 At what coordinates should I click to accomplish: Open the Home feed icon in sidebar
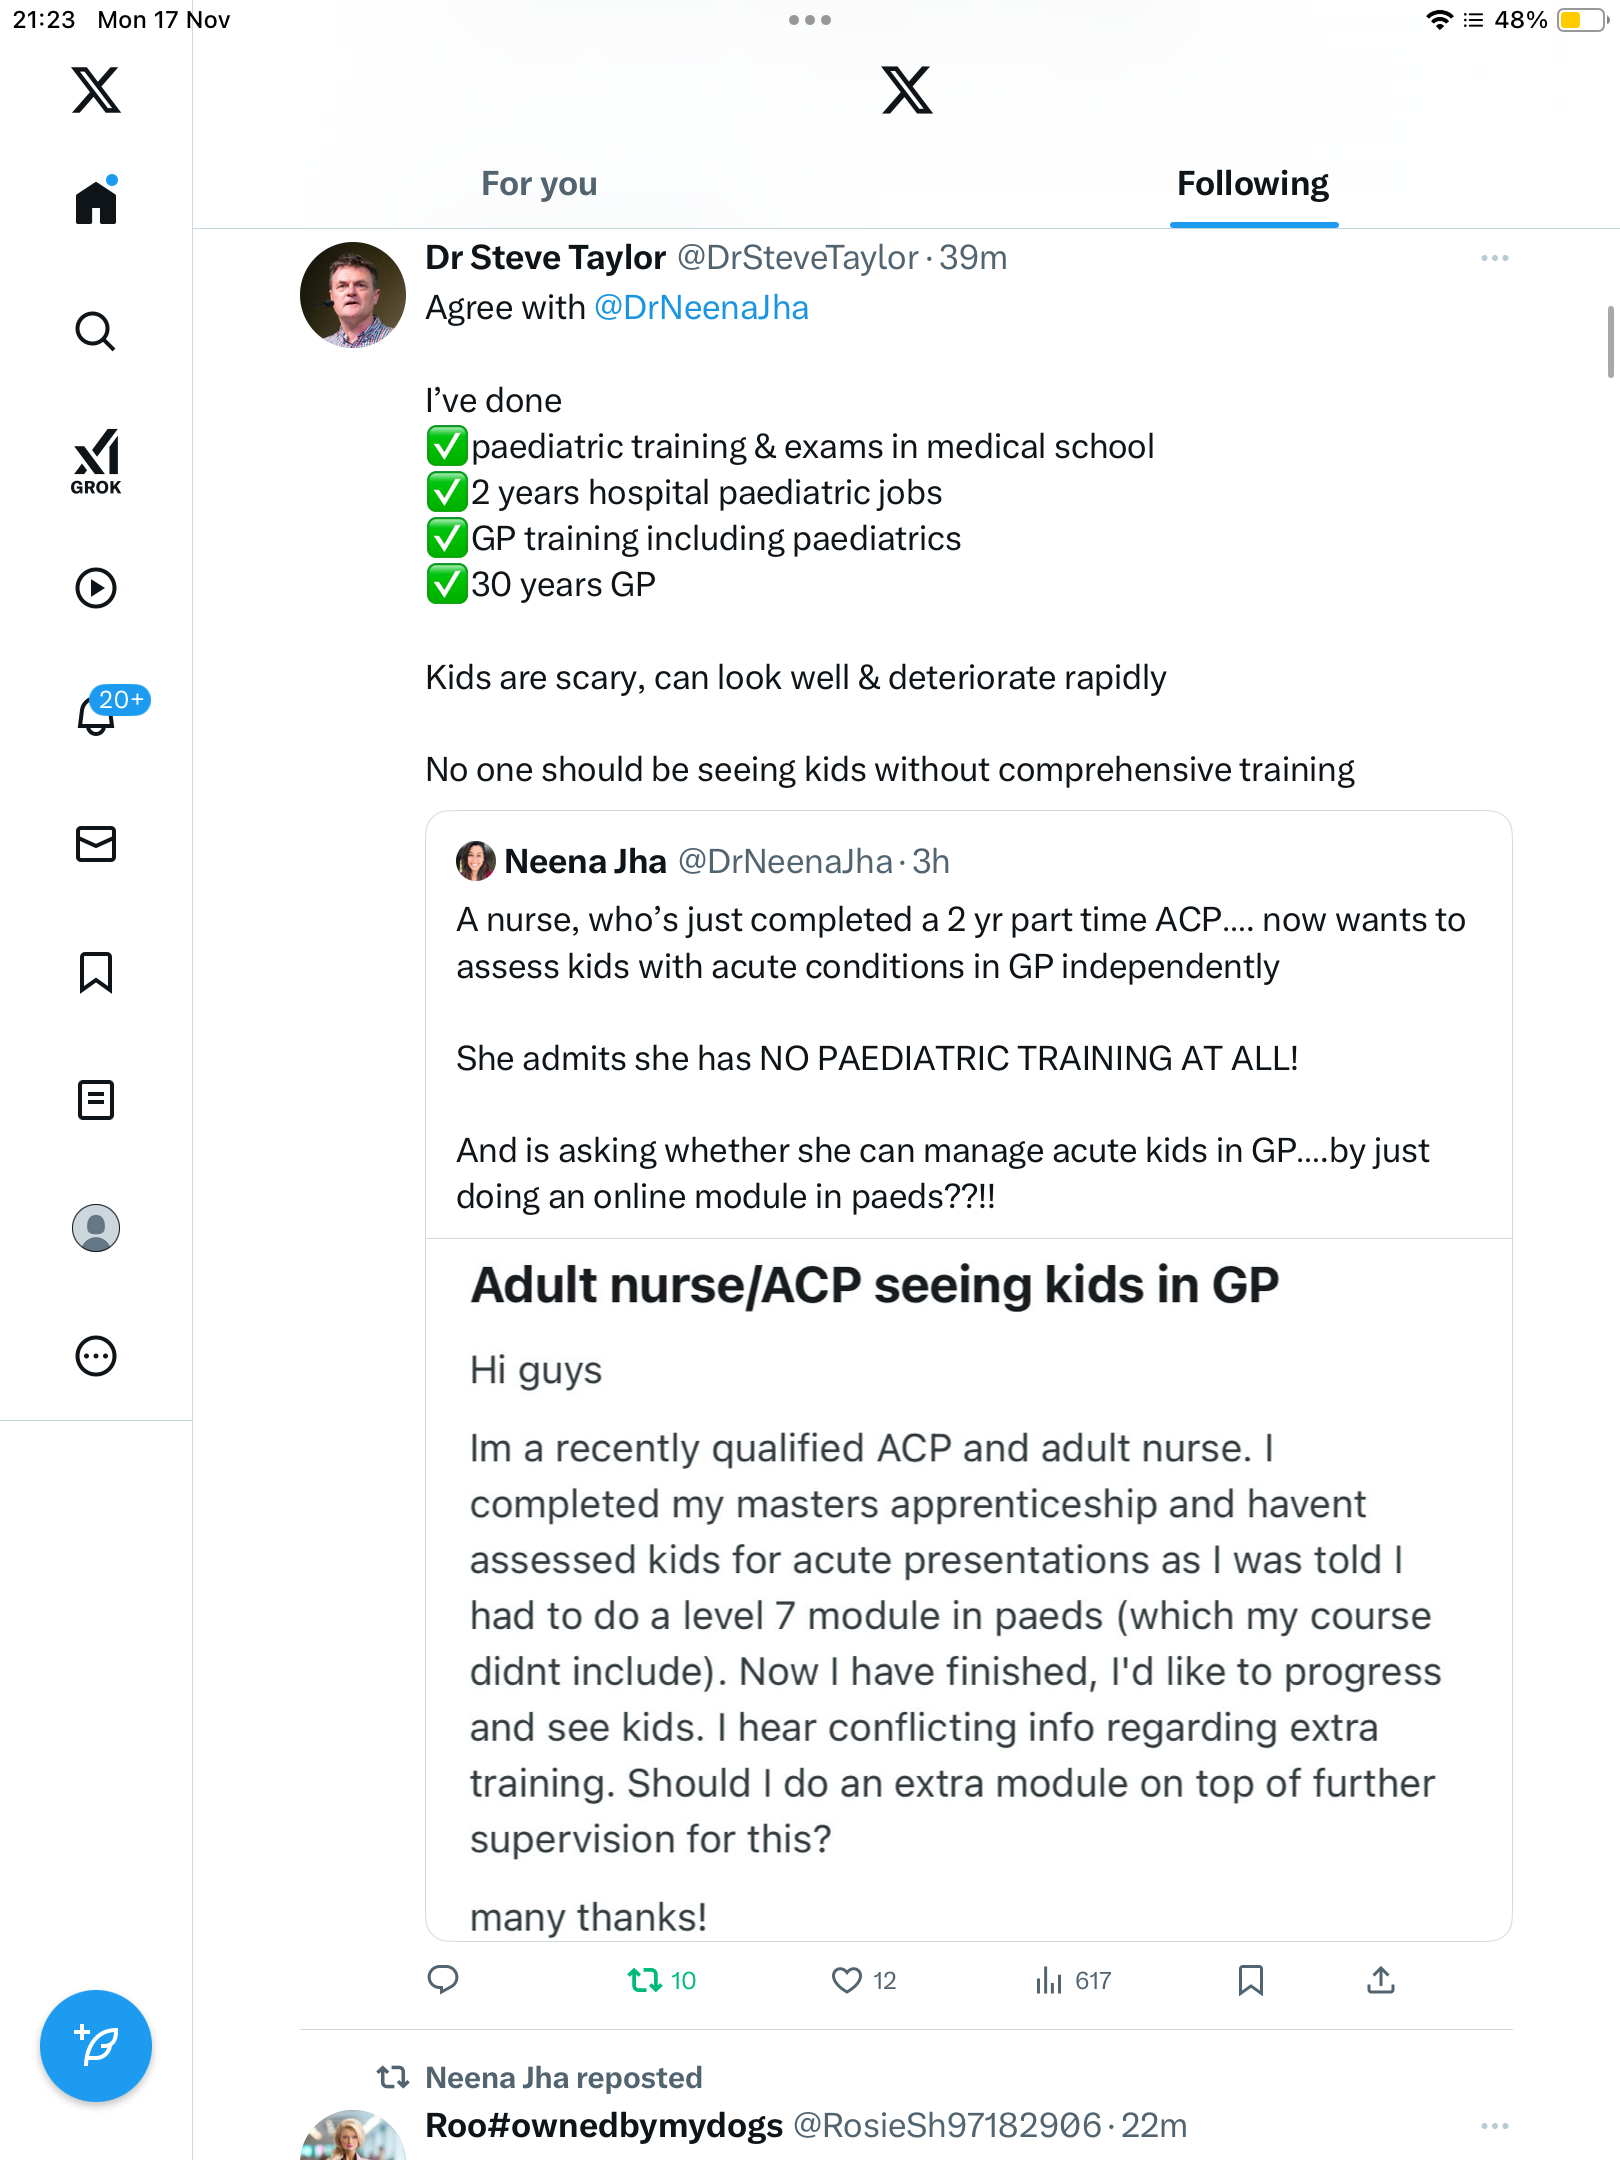point(96,201)
